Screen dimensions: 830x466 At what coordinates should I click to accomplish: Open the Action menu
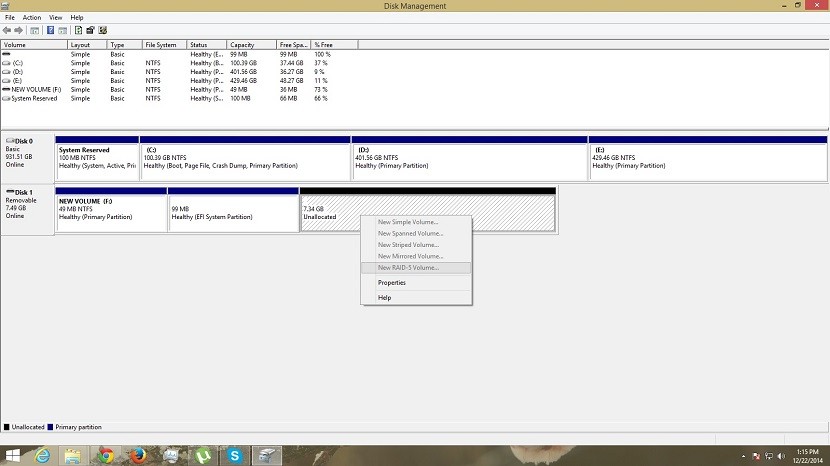[x=32, y=17]
